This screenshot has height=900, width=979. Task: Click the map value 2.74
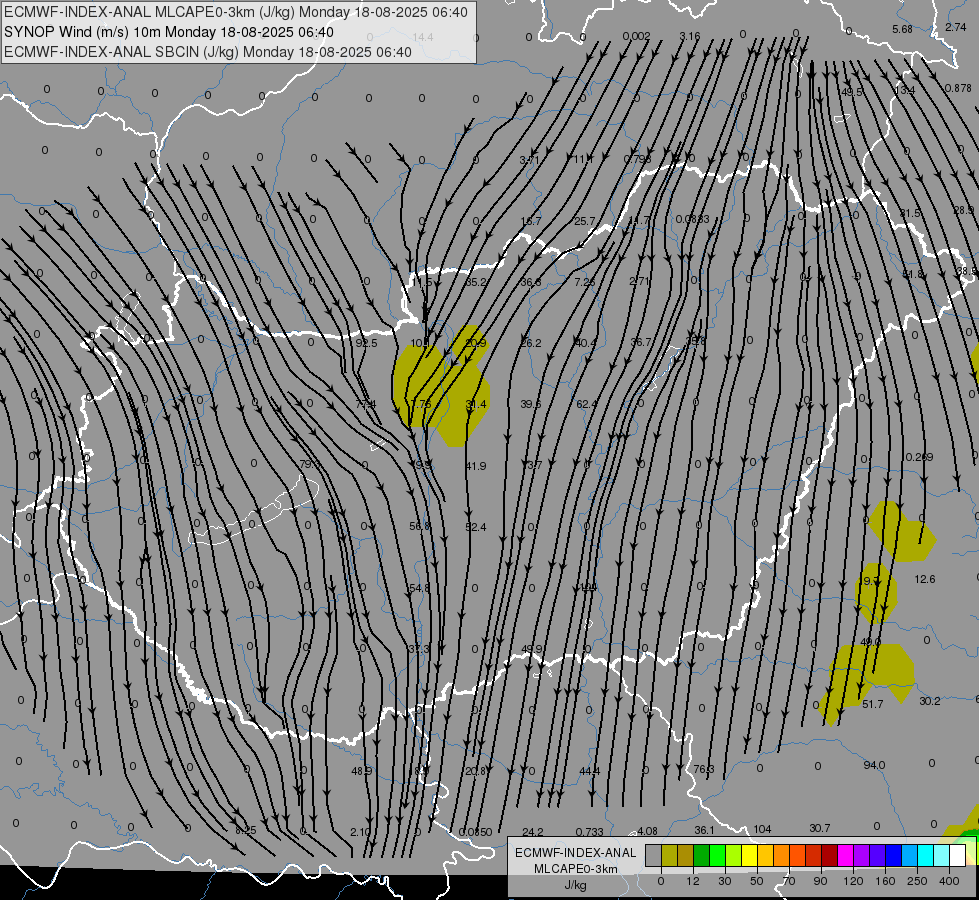pos(956,27)
